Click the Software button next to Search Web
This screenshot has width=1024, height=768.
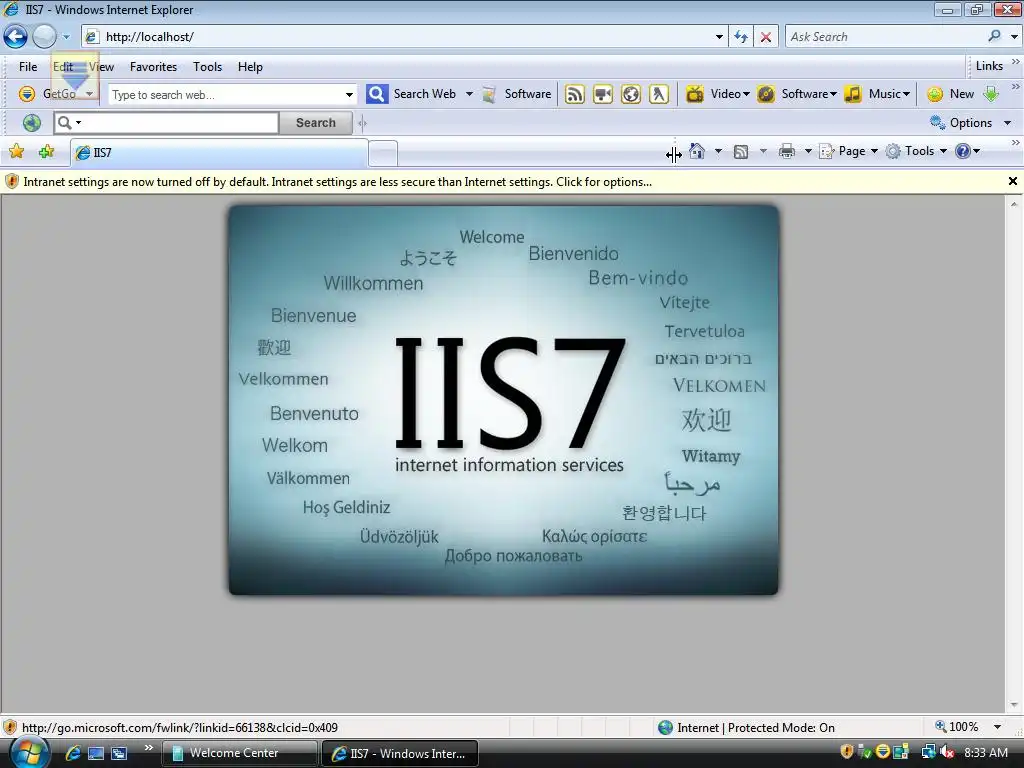tap(519, 94)
